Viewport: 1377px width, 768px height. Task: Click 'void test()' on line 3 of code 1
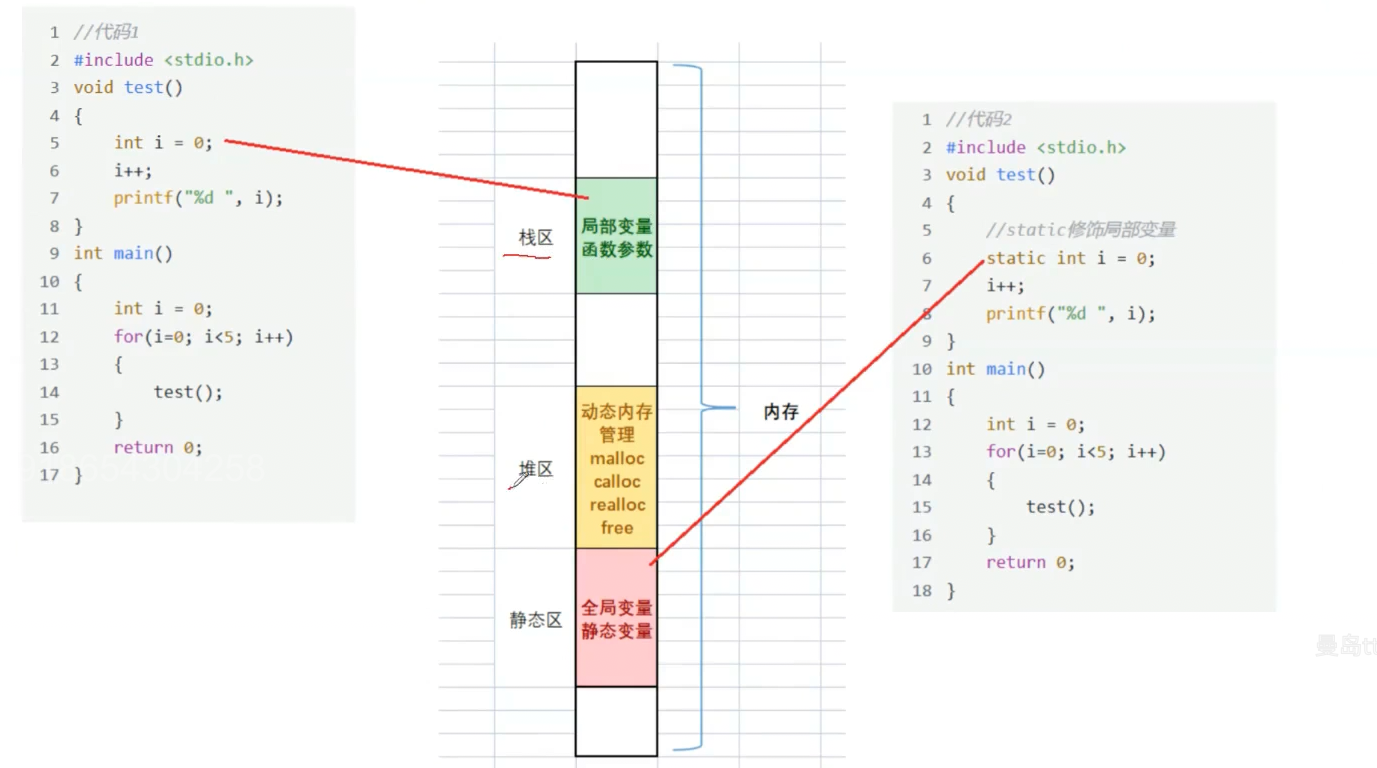coord(128,87)
